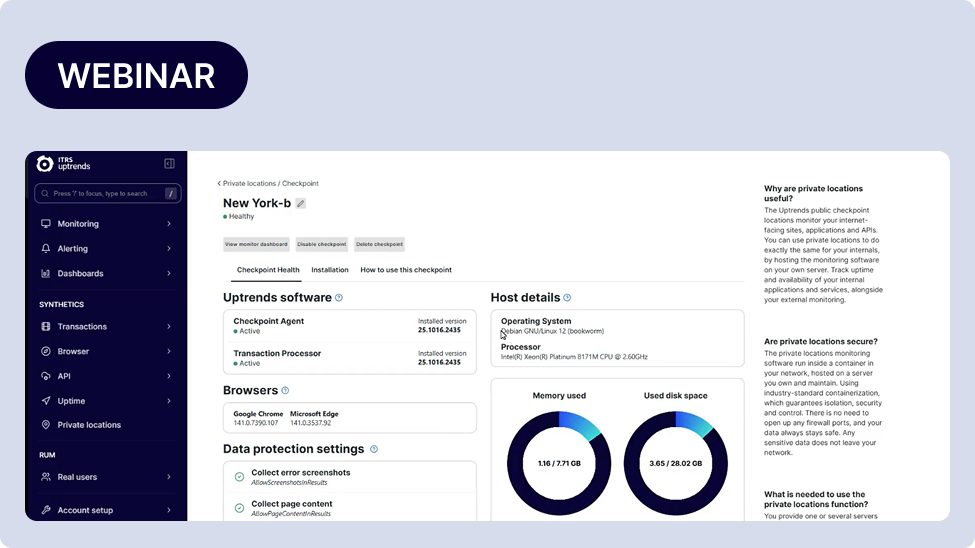Viewport: 975px width, 548px height.
Task: Expand the Alerting menu chevron
Action: click(x=169, y=248)
